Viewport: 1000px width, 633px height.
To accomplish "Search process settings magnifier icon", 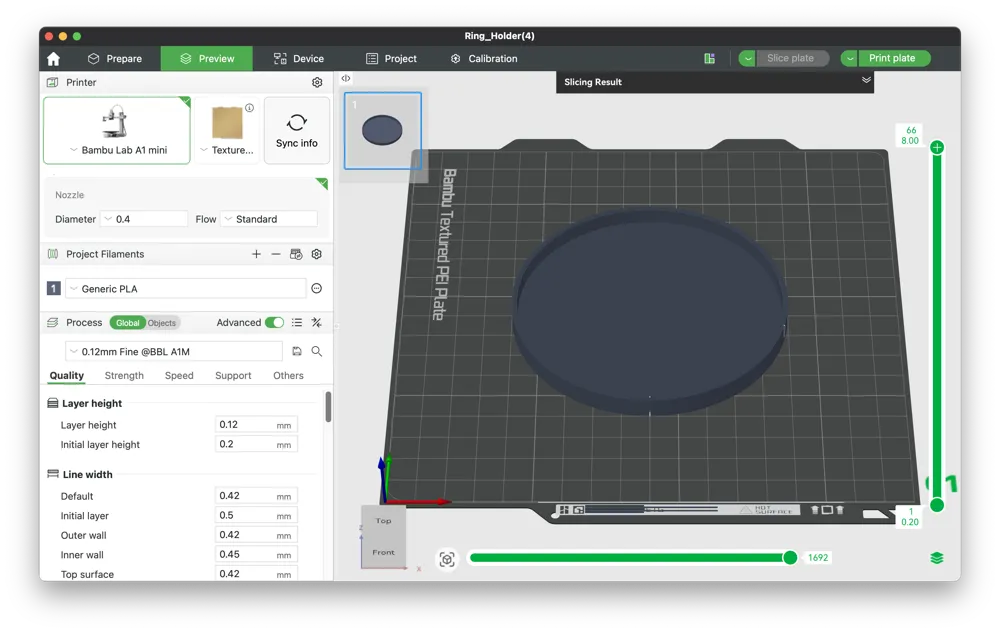I will 316,351.
